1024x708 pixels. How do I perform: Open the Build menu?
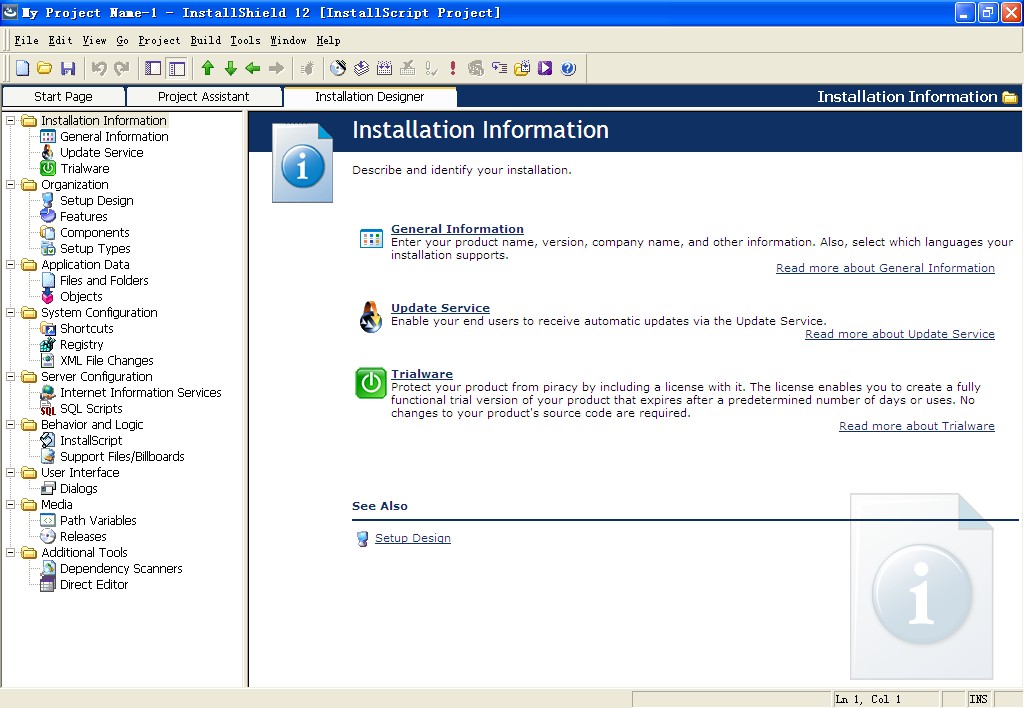pyautogui.click(x=205, y=41)
